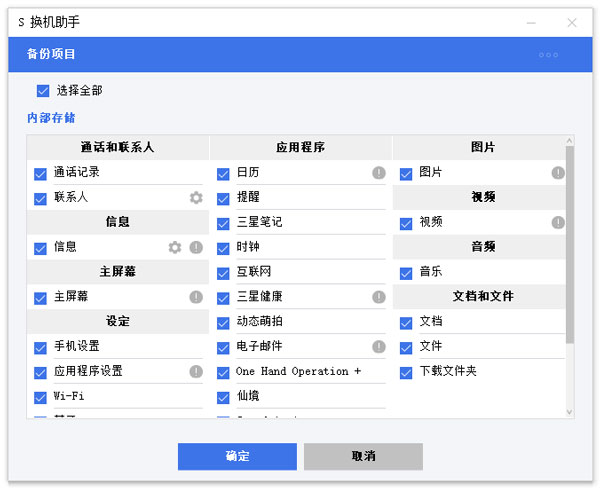Click info icon beside 主屏幕
Viewport: 600px width, 488px height.
pos(196,297)
